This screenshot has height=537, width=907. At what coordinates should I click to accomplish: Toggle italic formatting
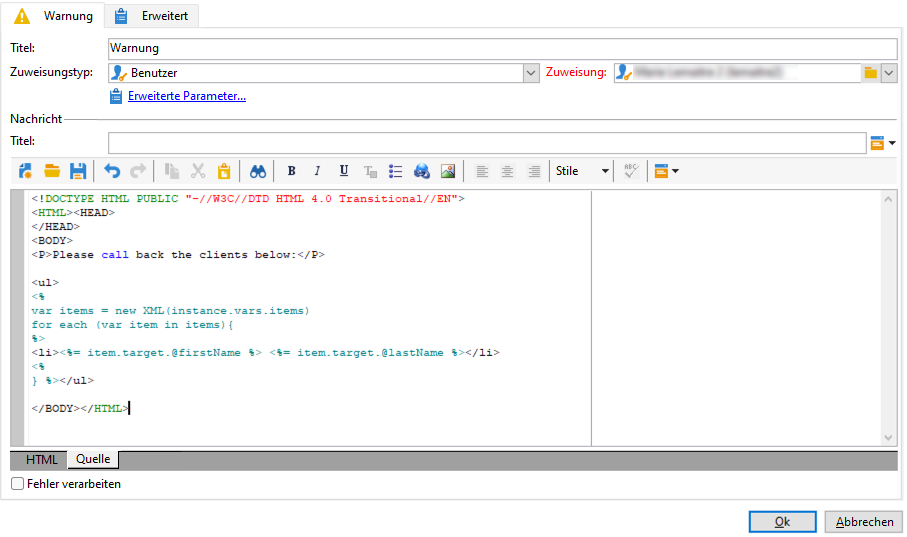click(x=317, y=171)
